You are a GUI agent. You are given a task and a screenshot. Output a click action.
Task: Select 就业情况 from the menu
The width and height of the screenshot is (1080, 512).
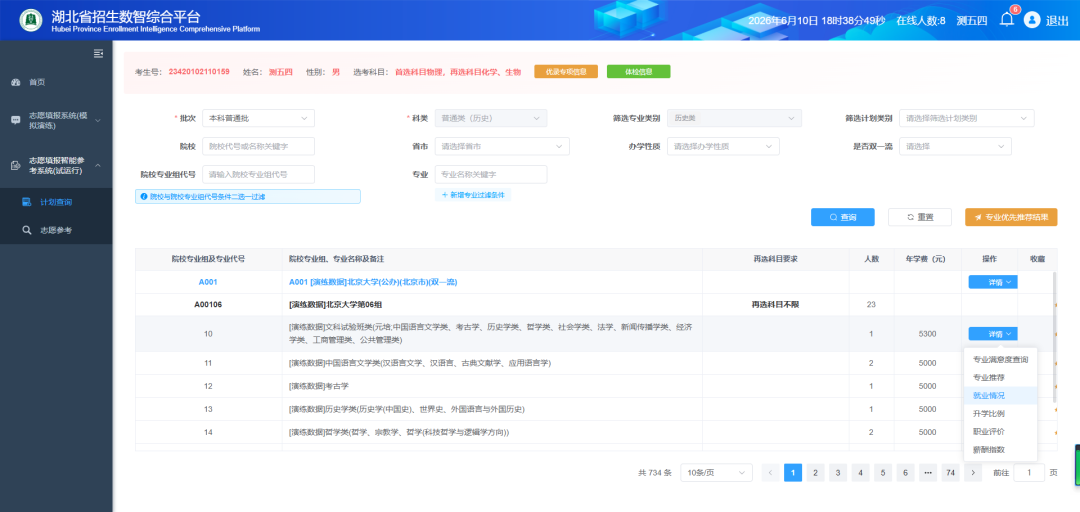click(1000, 396)
